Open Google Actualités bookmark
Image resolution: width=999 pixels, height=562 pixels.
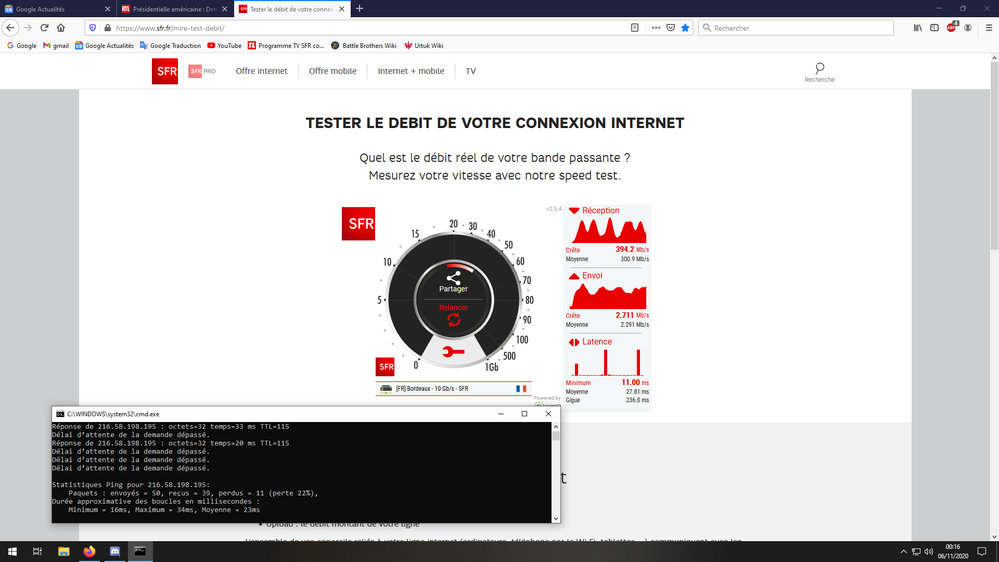click(104, 46)
